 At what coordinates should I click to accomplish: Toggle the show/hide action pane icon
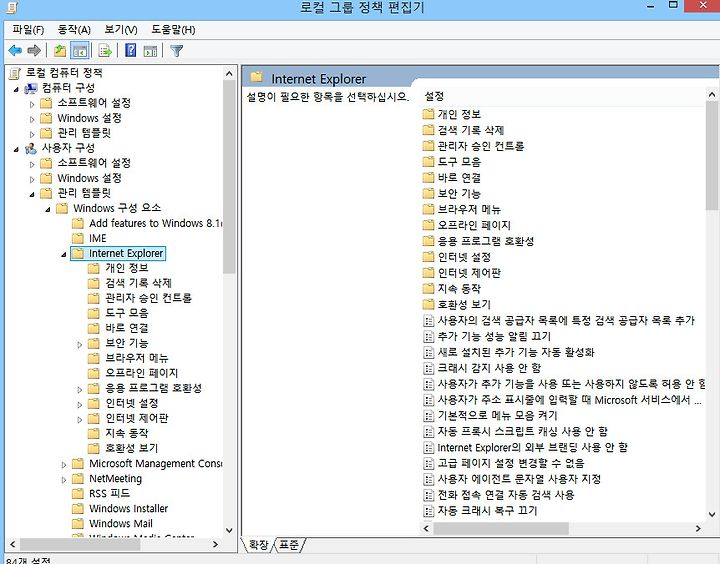coord(150,51)
